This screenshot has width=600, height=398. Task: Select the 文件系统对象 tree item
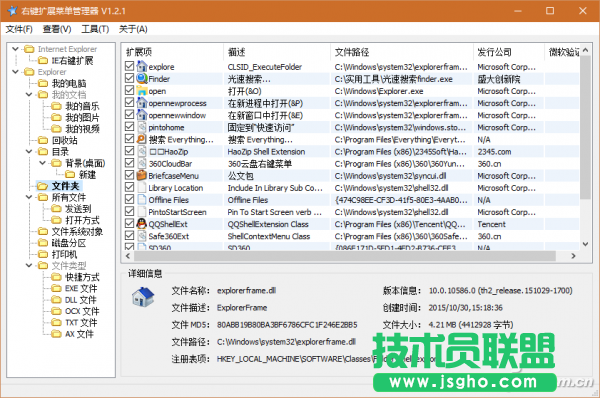click(77, 232)
